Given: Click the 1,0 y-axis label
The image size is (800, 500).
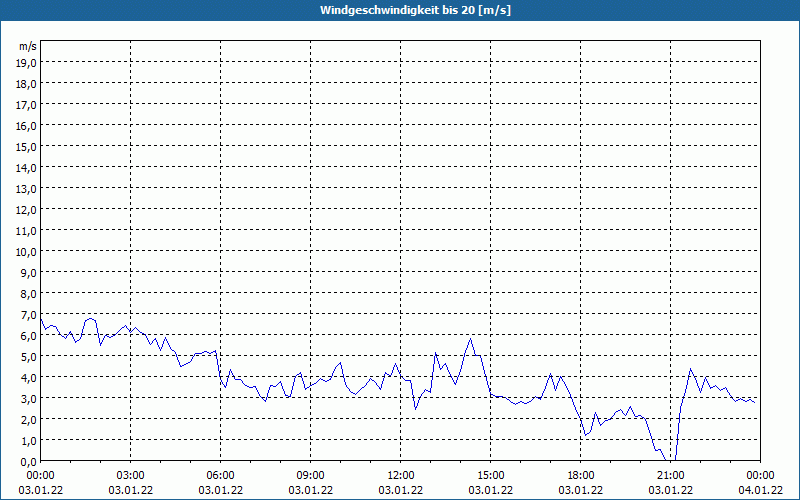Looking at the screenshot, I should pyautogui.click(x=28, y=440).
